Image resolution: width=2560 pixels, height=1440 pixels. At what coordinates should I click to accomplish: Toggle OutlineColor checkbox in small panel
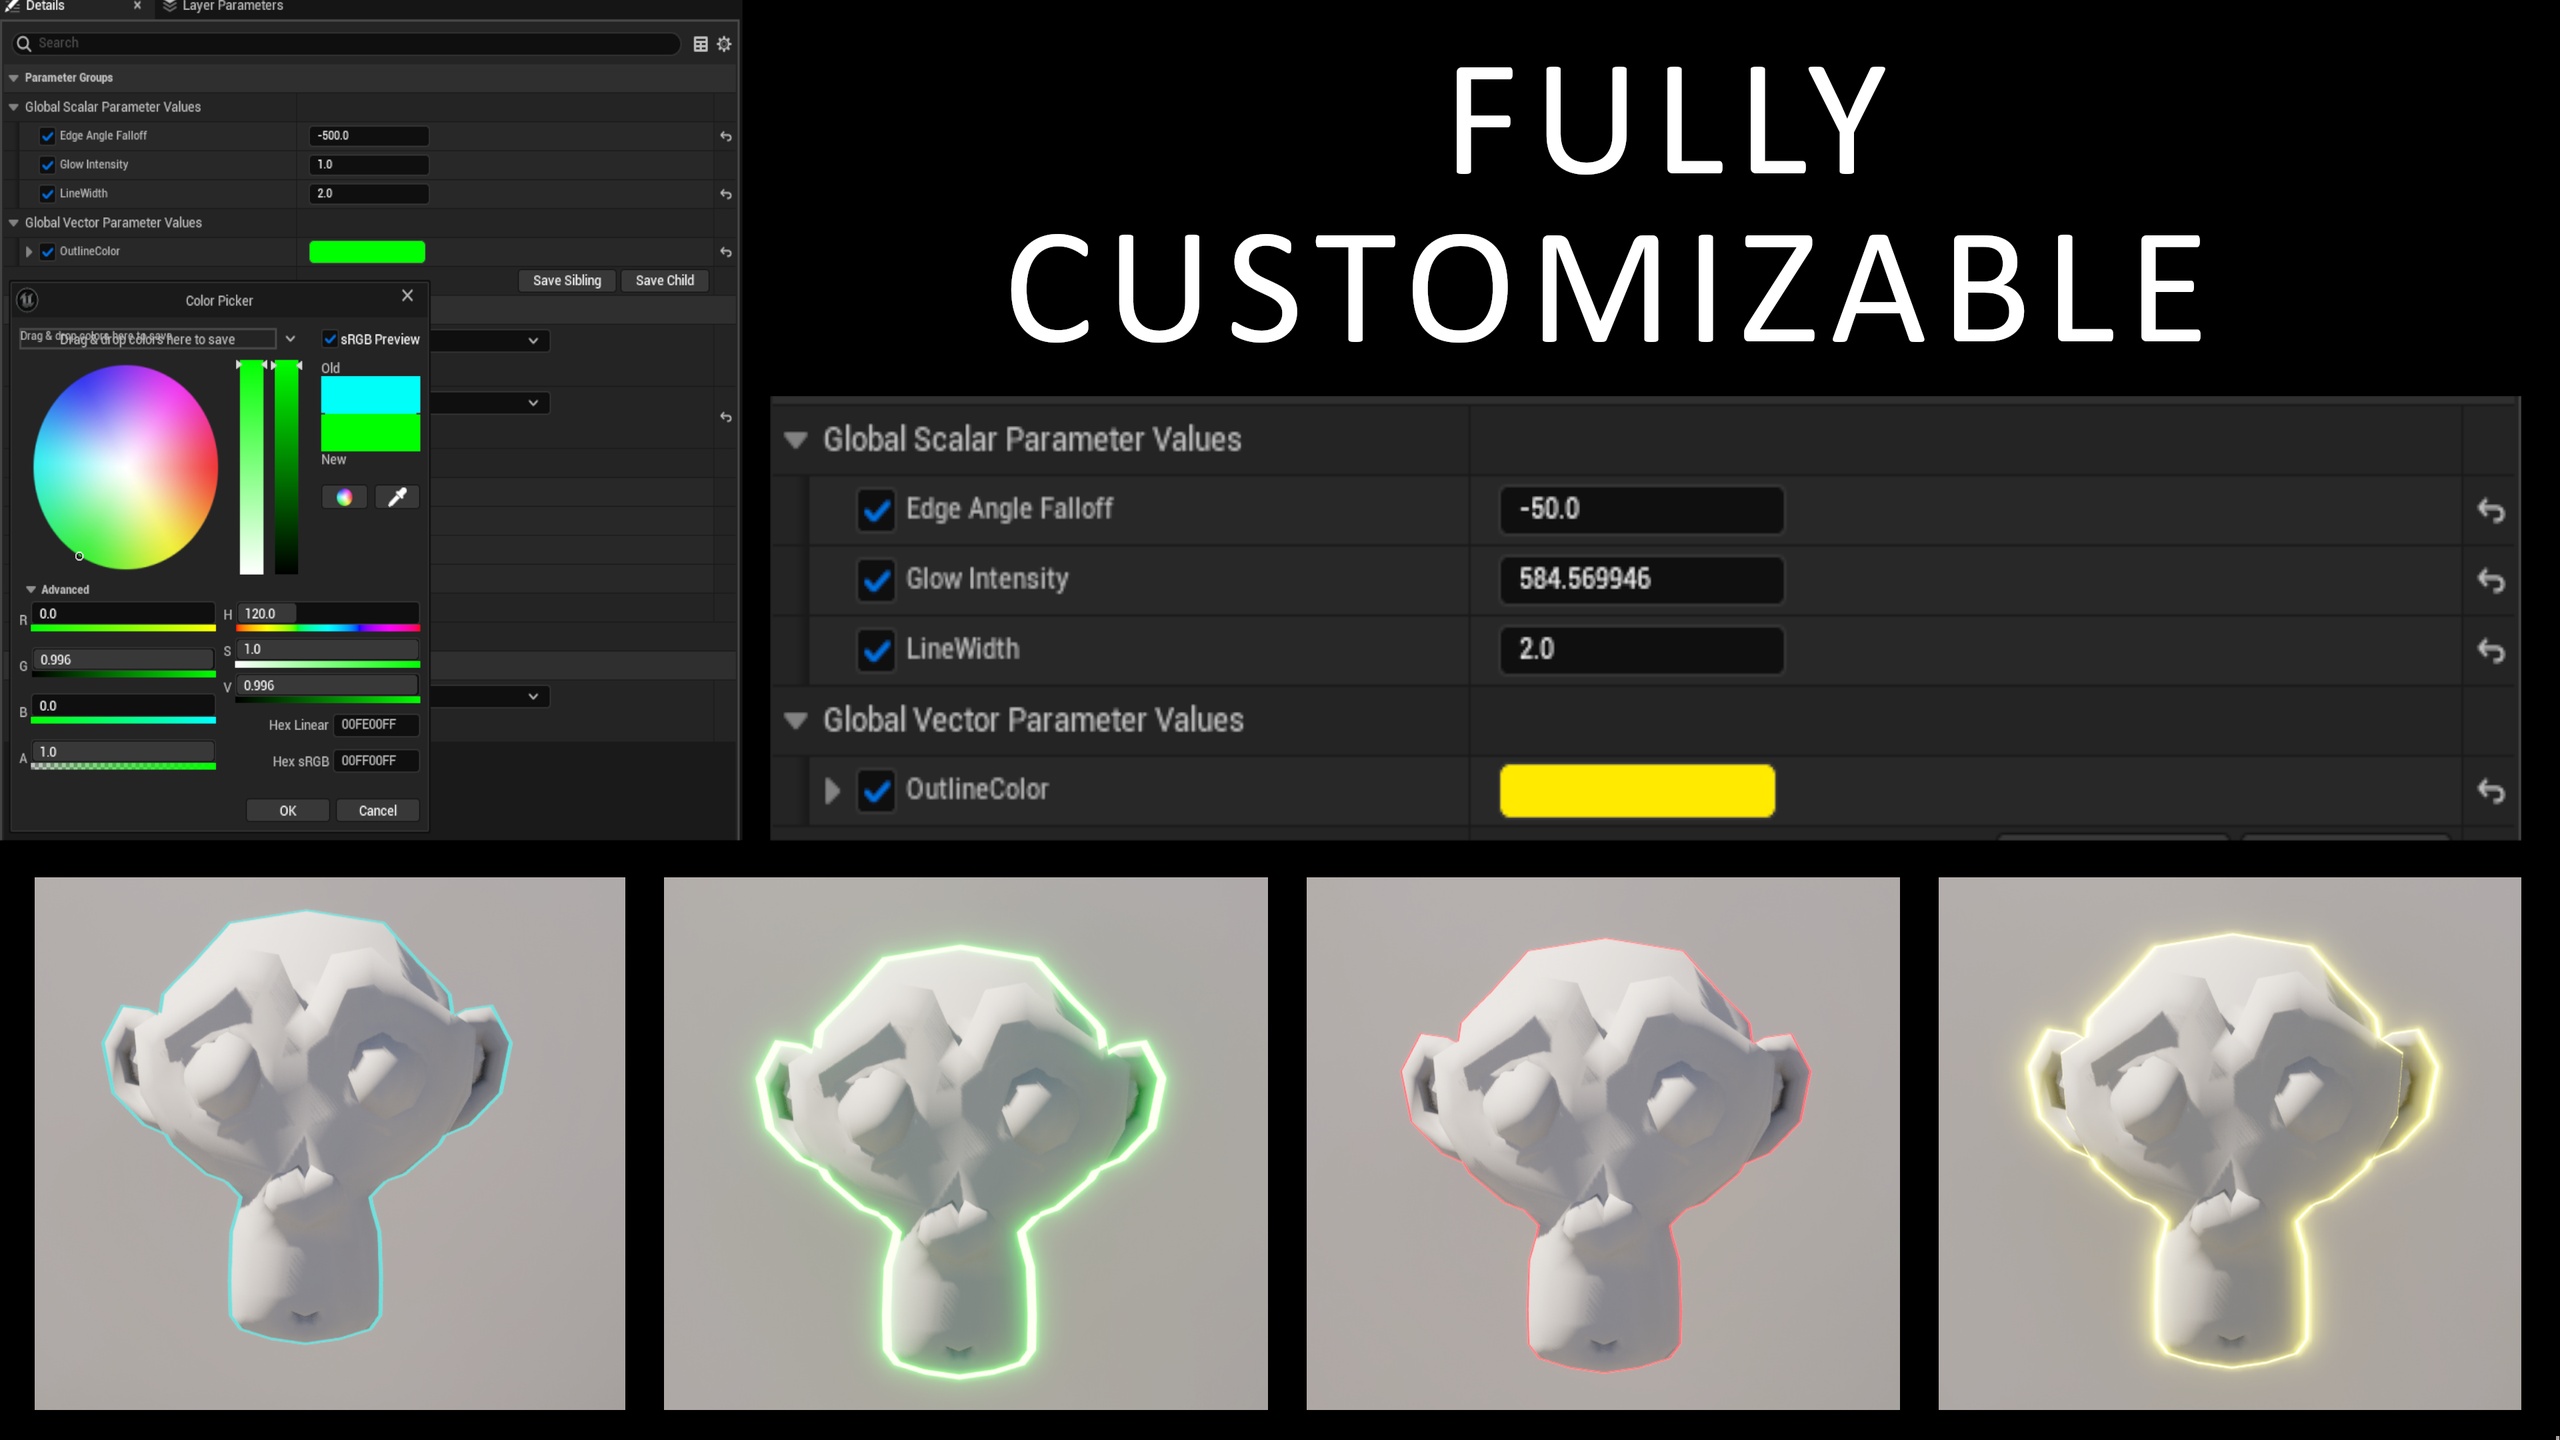point(47,252)
